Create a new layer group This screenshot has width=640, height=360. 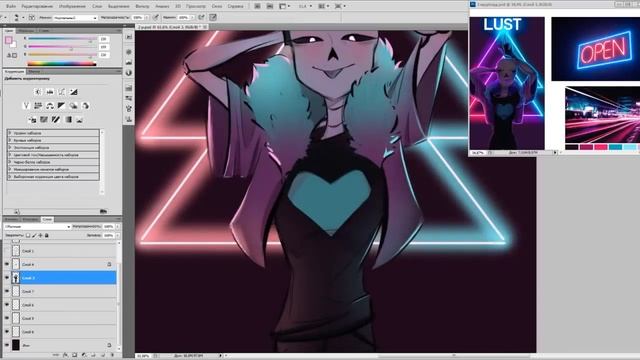point(93,355)
